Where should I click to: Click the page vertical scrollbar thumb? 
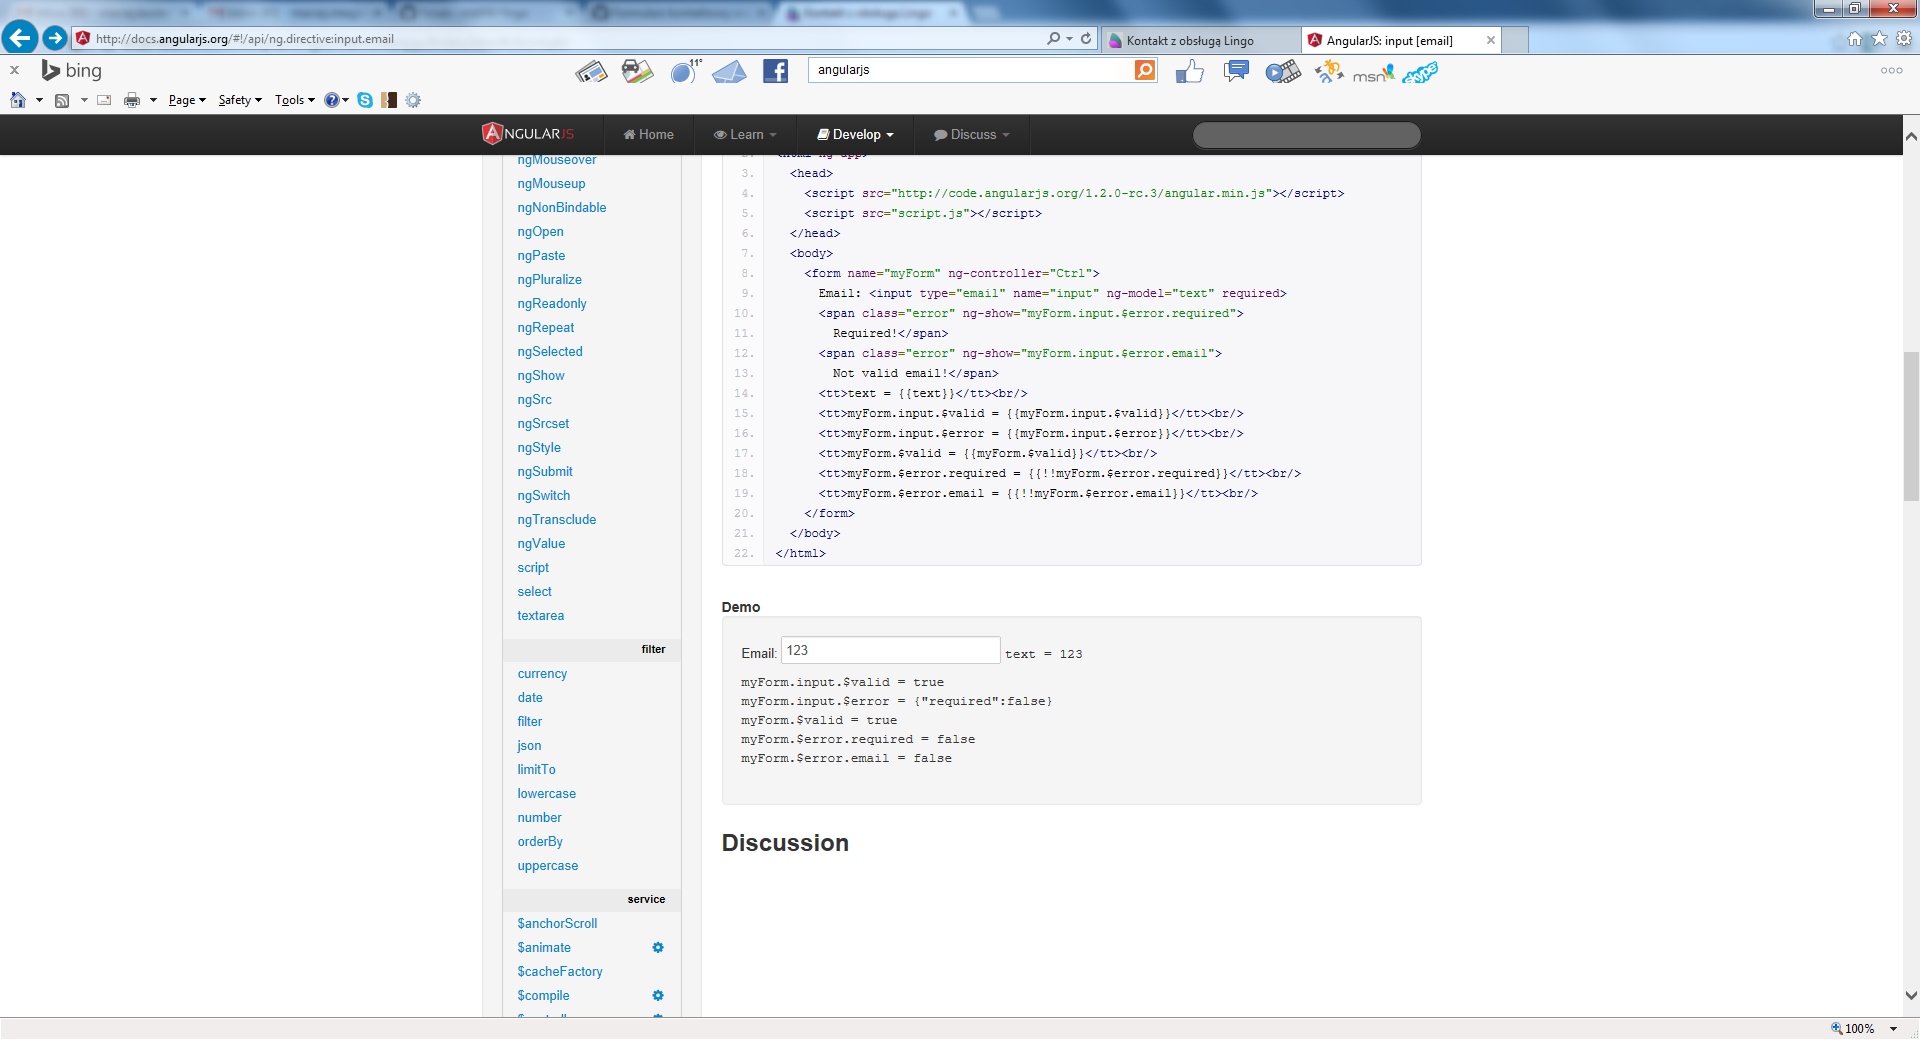point(1911,426)
